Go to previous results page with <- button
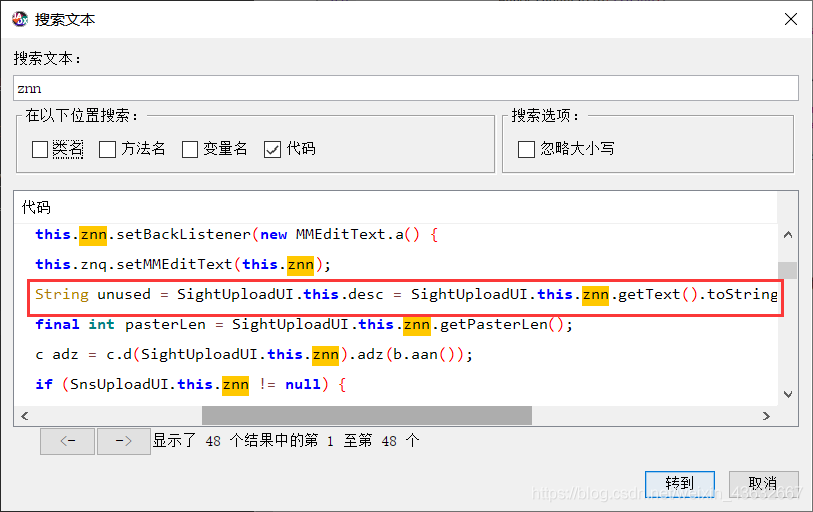The height and width of the screenshot is (512, 813). click(x=67, y=441)
